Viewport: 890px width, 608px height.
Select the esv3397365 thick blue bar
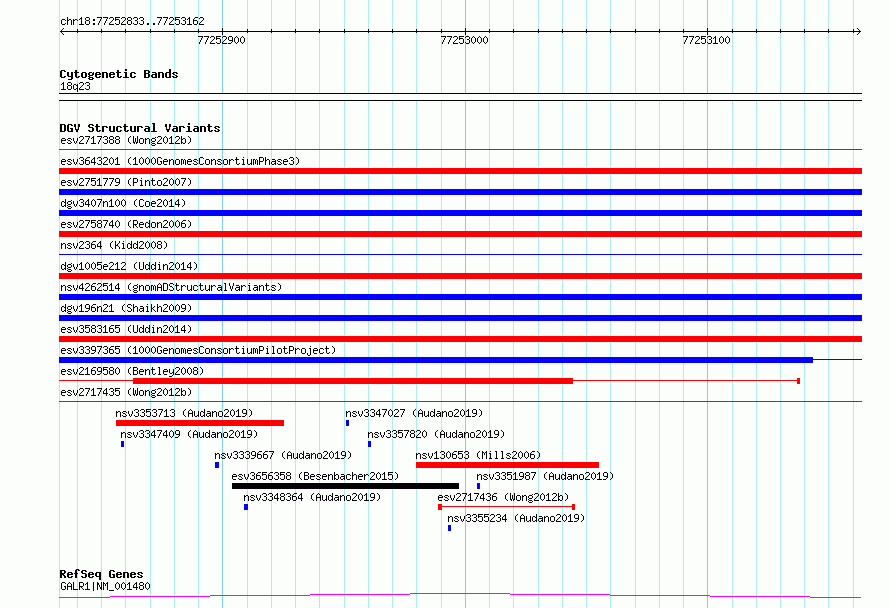click(x=436, y=360)
